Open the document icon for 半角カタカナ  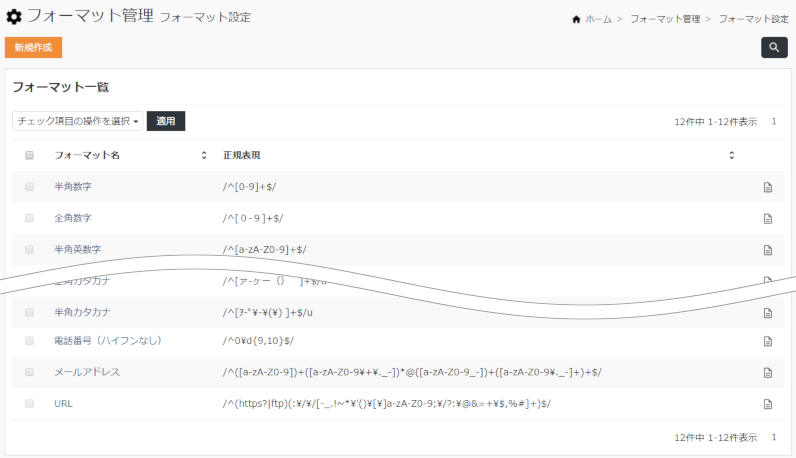pyautogui.click(x=768, y=313)
